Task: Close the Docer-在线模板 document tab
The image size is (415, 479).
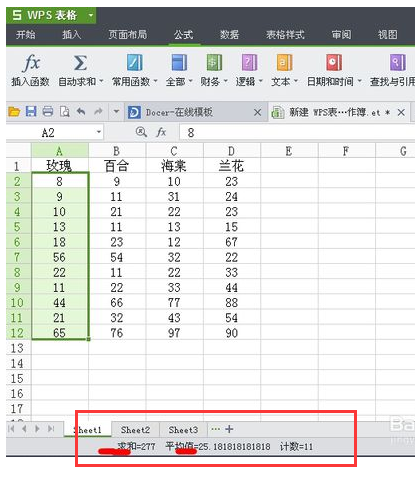Action: (x=257, y=113)
